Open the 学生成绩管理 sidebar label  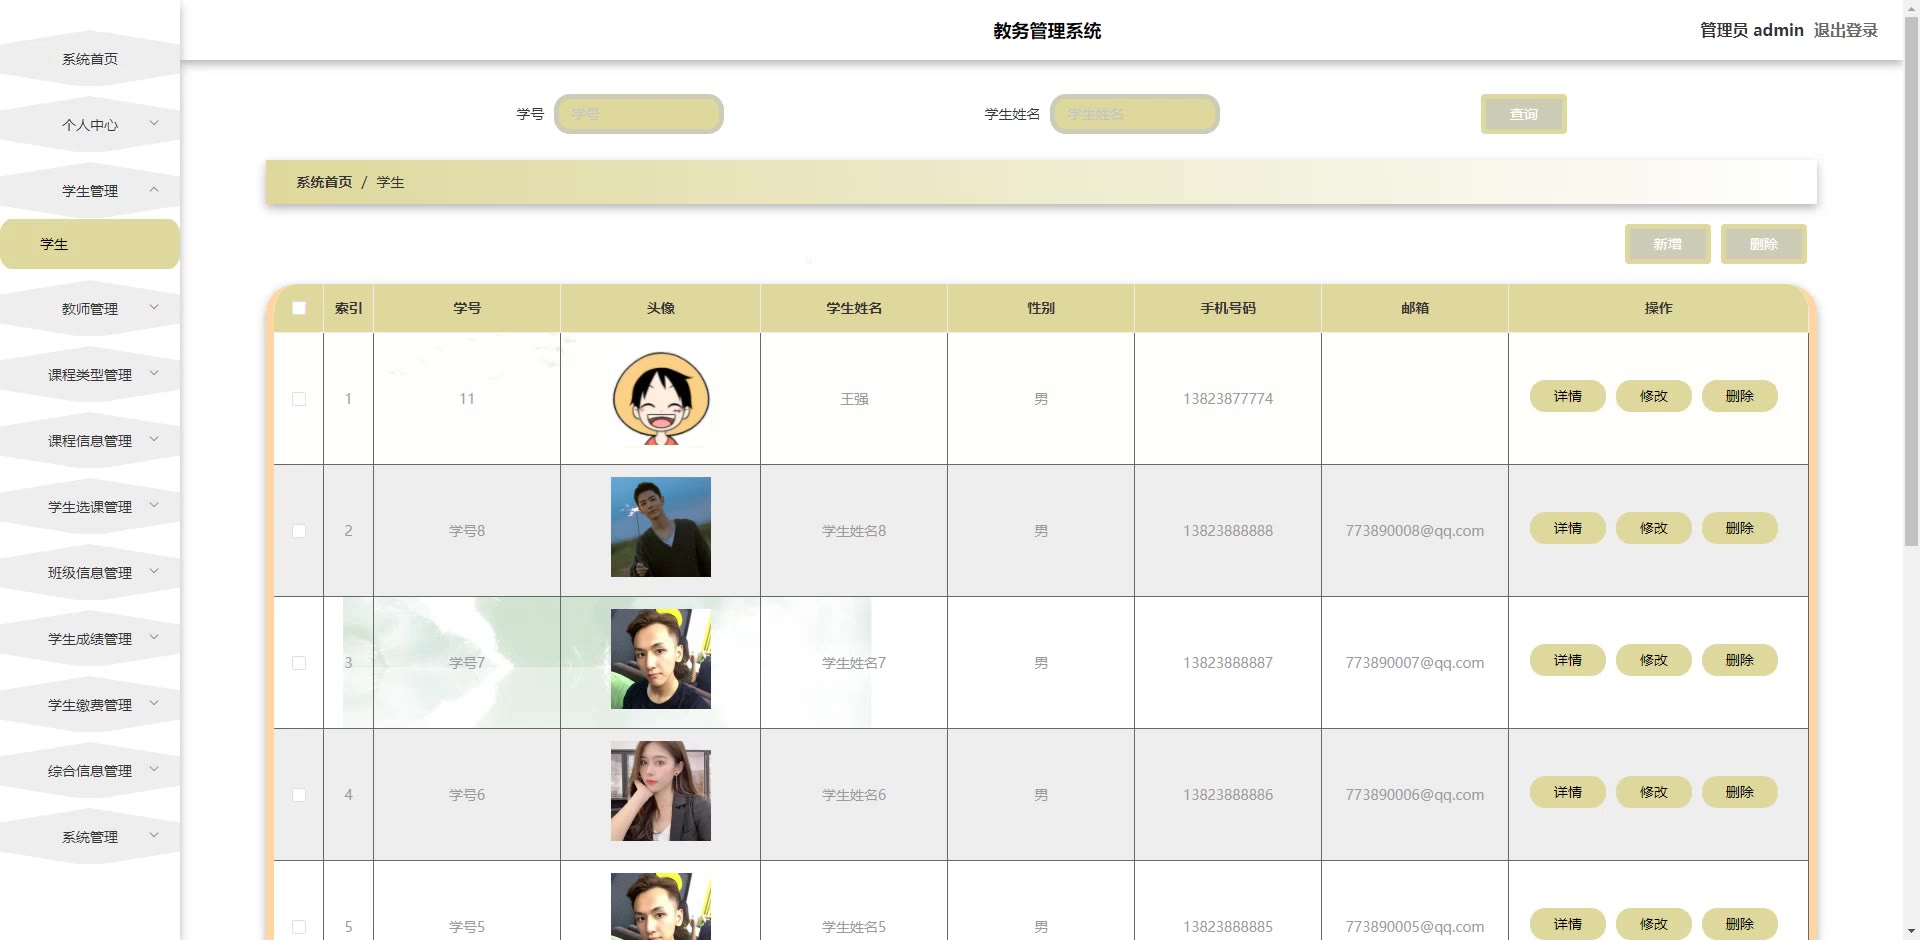coord(90,639)
